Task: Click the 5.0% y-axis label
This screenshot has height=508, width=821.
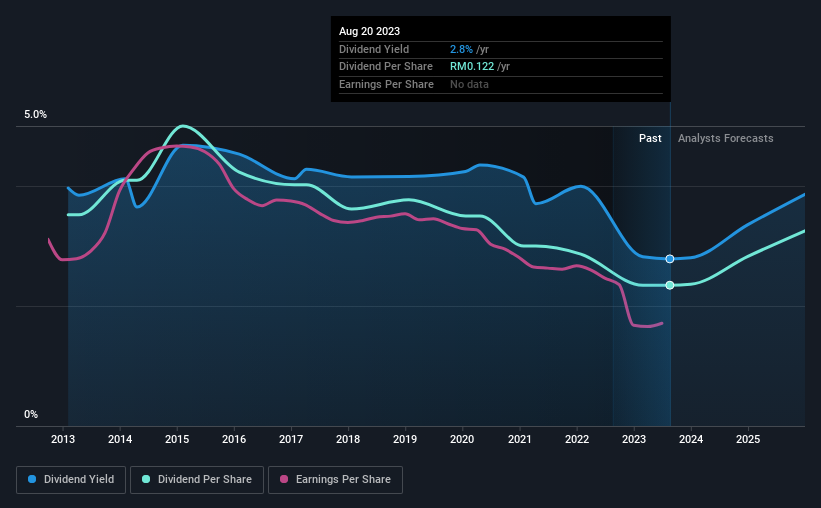Action: pyautogui.click(x=35, y=114)
